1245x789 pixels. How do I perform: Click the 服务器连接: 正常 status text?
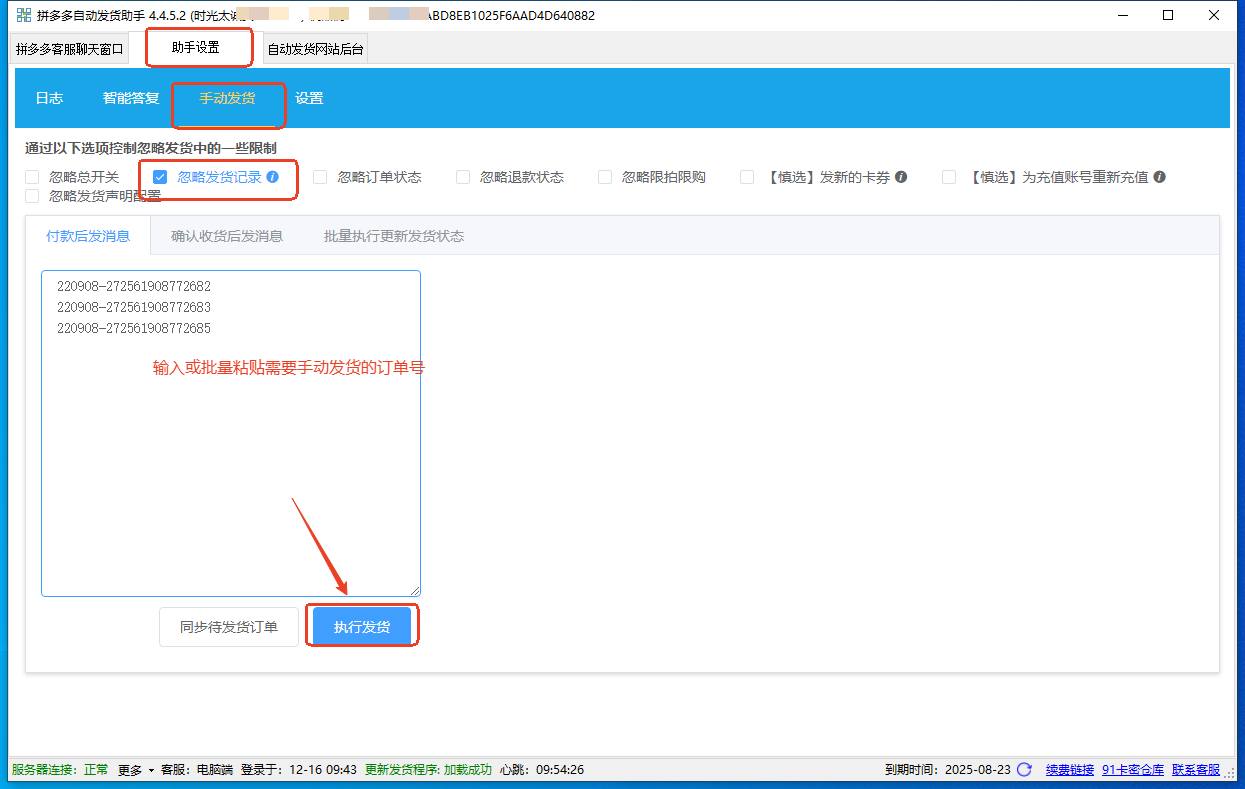tap(60, 769)
